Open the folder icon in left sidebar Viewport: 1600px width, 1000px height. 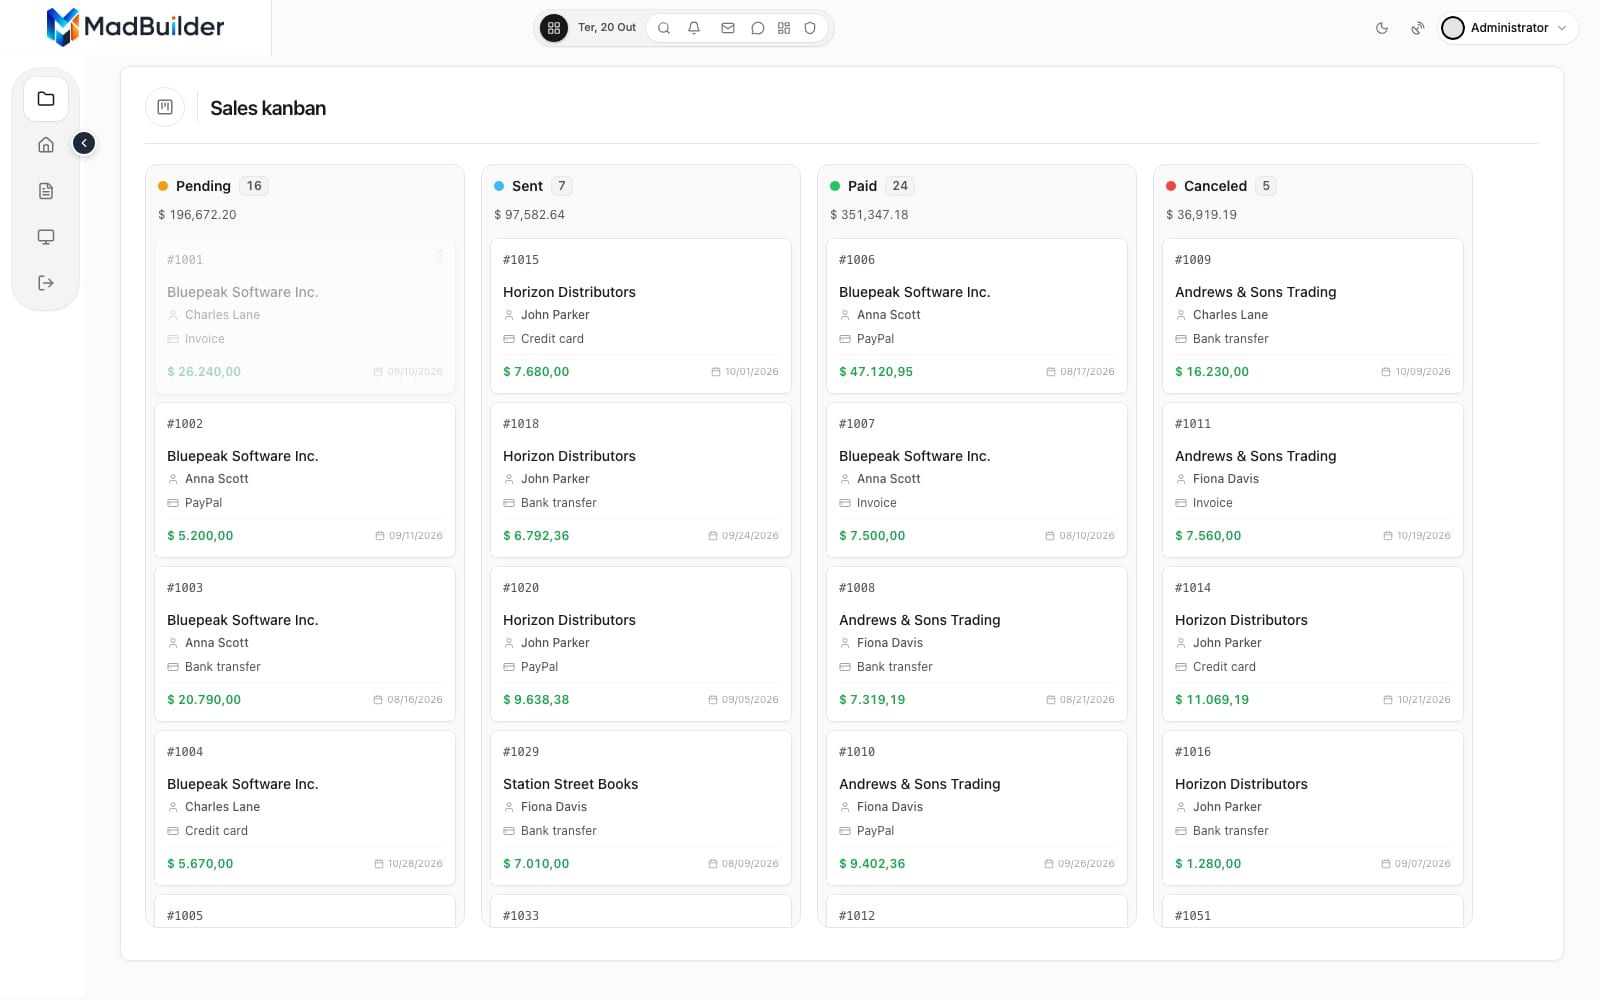click(x=46, y=99)
